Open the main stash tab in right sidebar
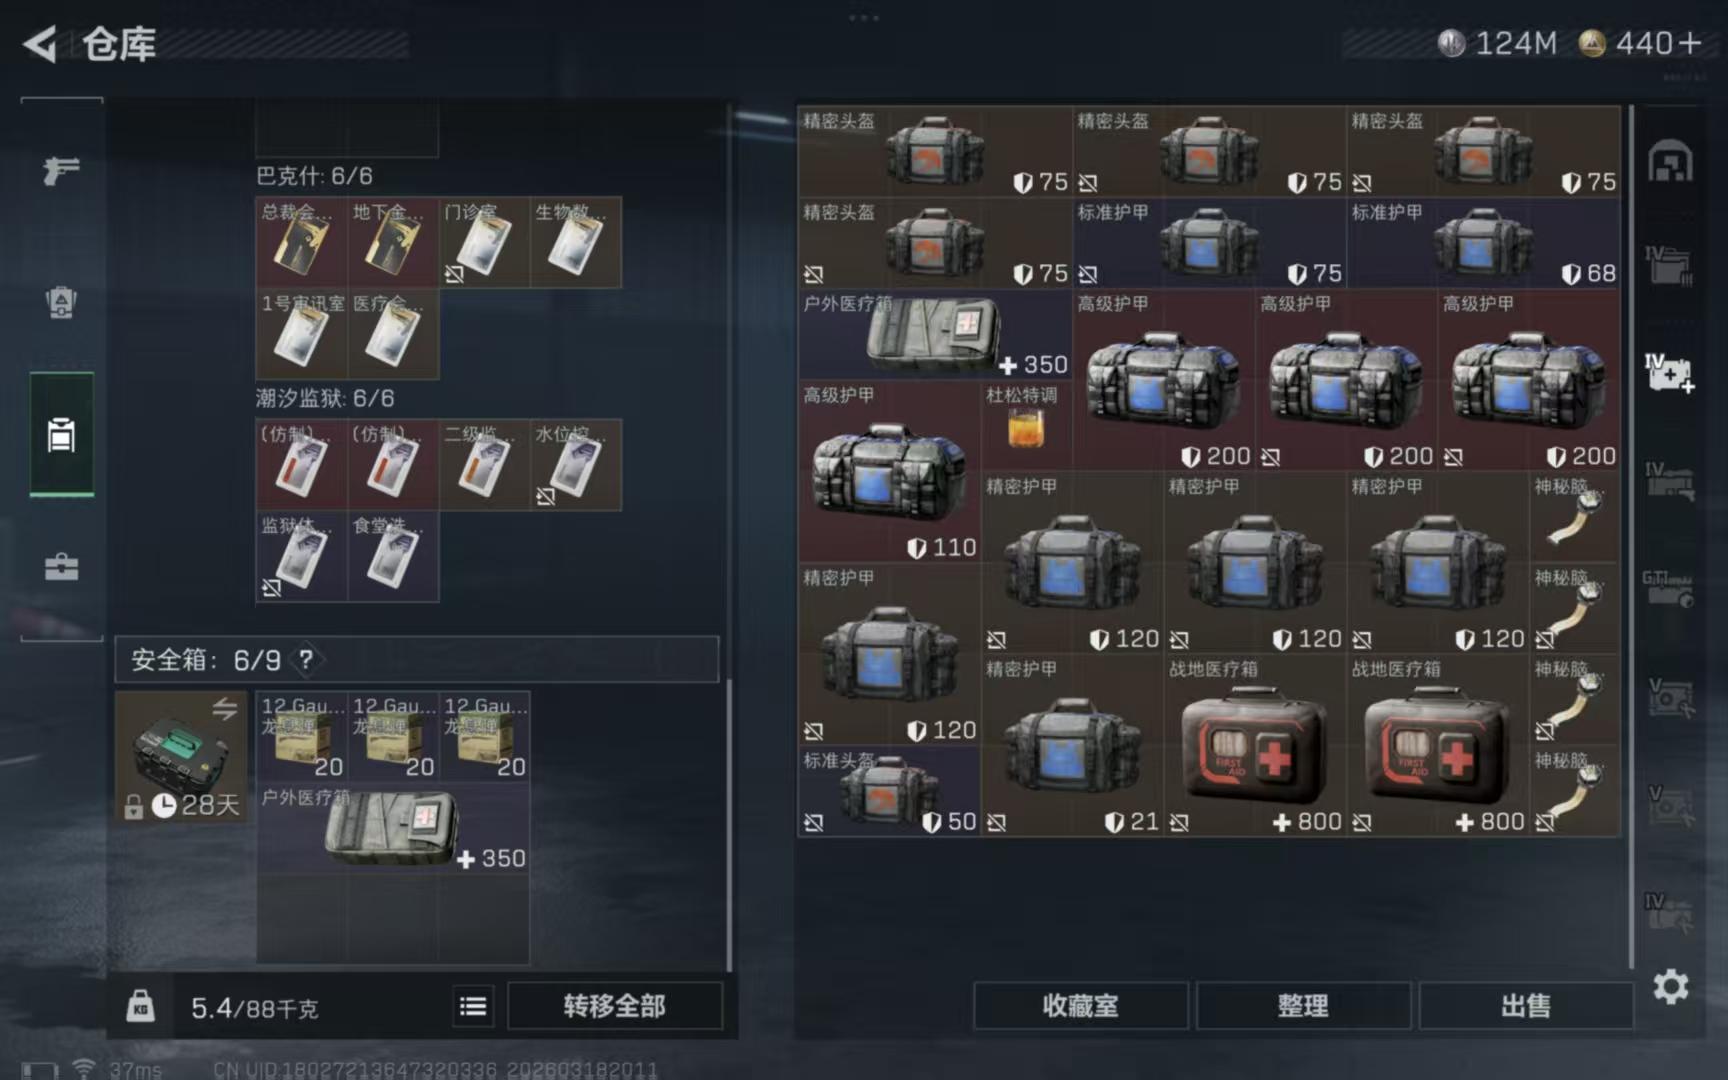This screenshot has height=1080, width=1728. 1670,161
